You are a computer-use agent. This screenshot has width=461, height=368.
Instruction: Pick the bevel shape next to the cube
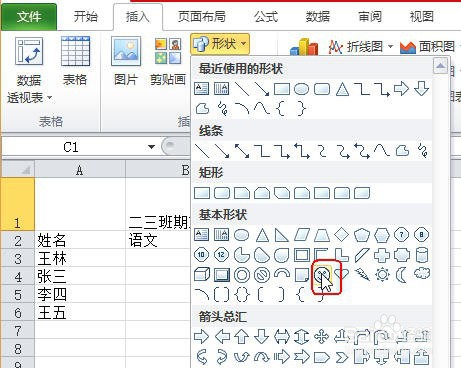coord(222,275)
